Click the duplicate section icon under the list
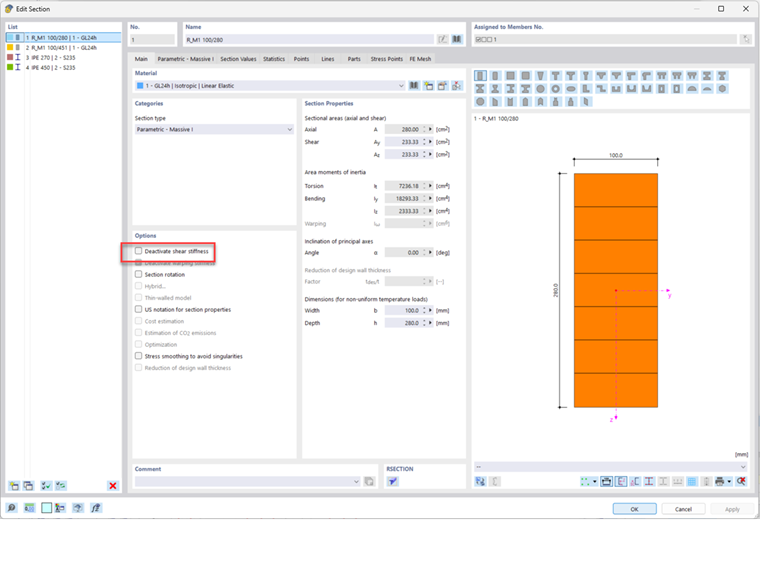Image resolution: width=760 pixels, height=570 pixels. (x=29, y=486)
